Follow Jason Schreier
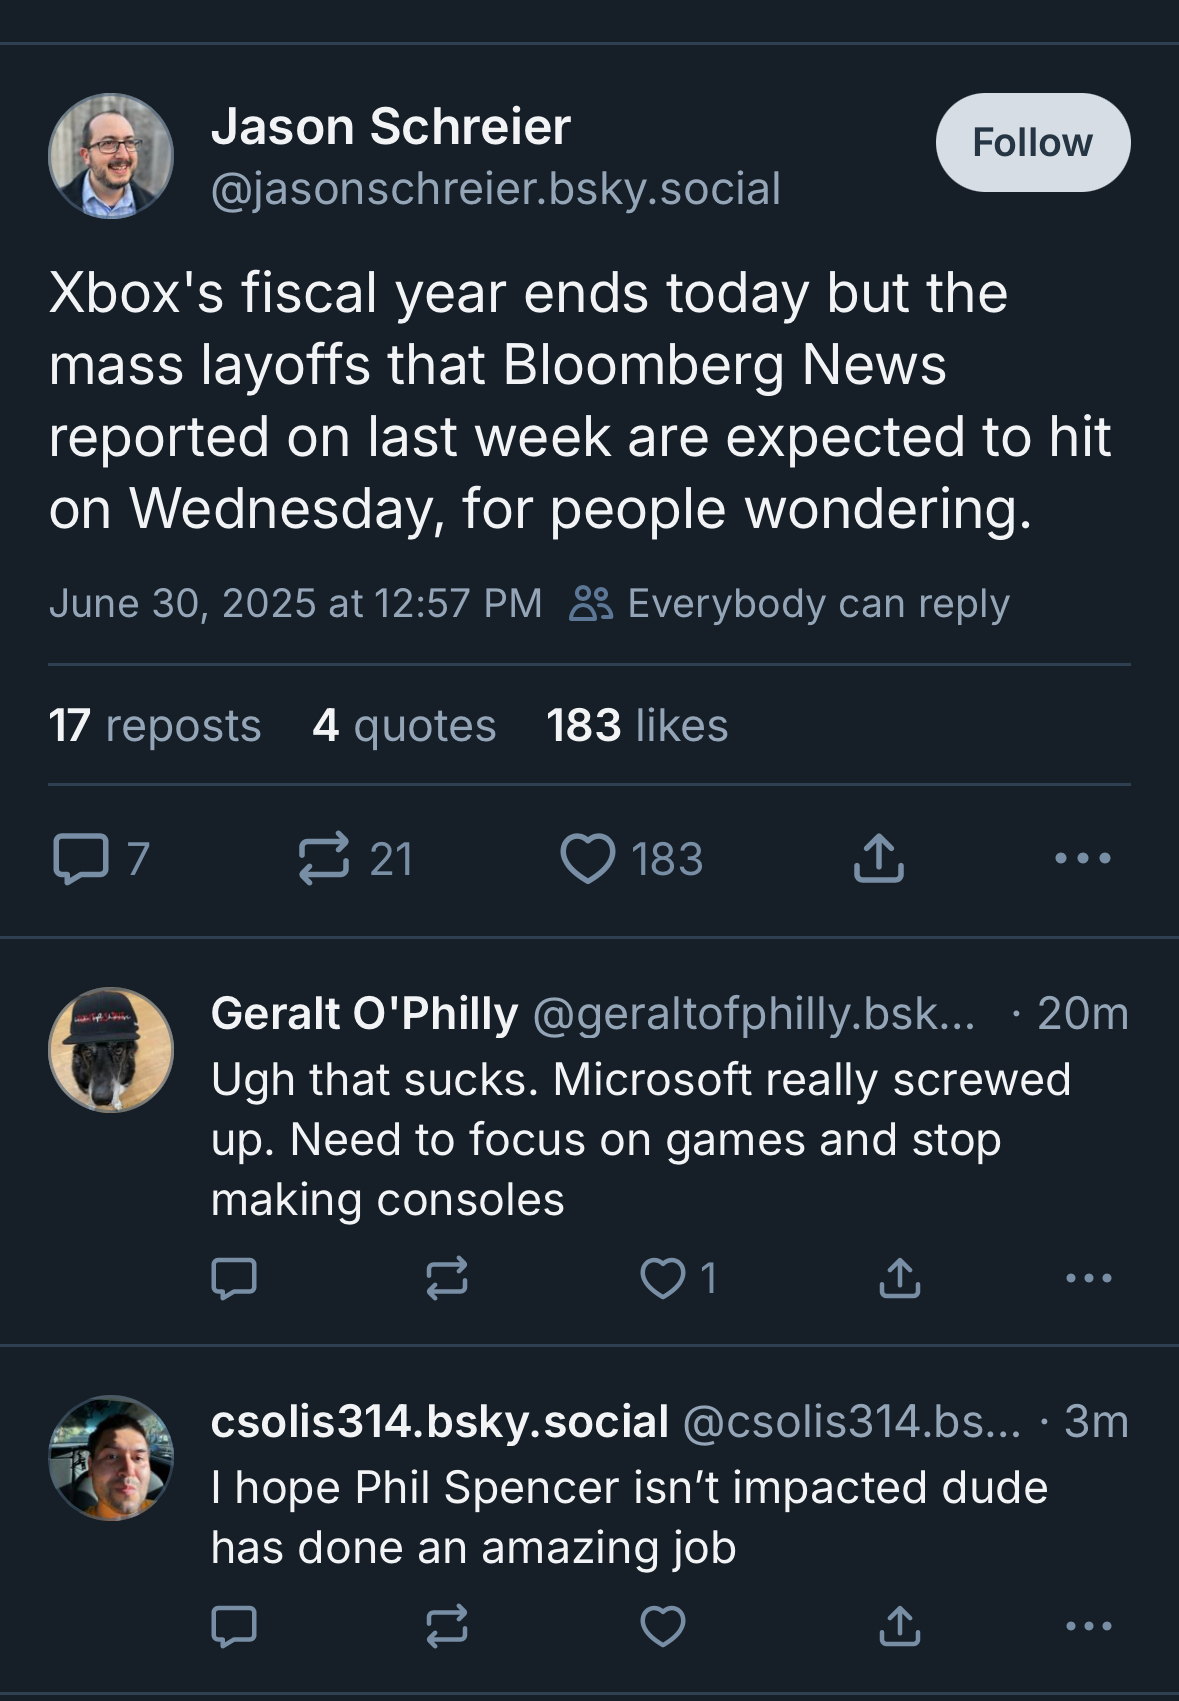This screenshot has height=1701, width=1179. pyautogui.click(x=1035, y=141)
